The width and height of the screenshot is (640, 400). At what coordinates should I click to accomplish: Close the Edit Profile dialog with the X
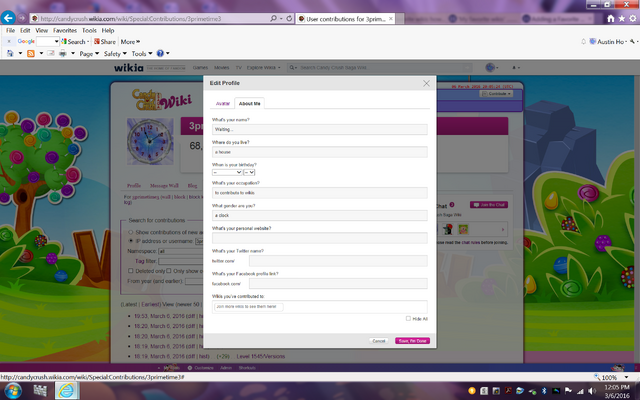click(426, 83)
